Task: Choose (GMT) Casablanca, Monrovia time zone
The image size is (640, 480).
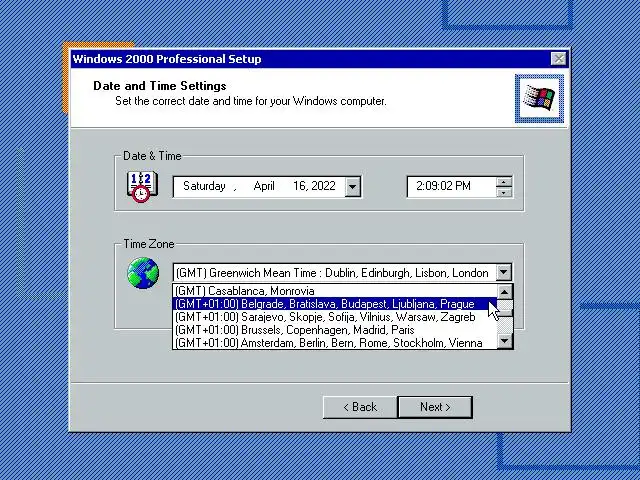Action: point(335,291)
